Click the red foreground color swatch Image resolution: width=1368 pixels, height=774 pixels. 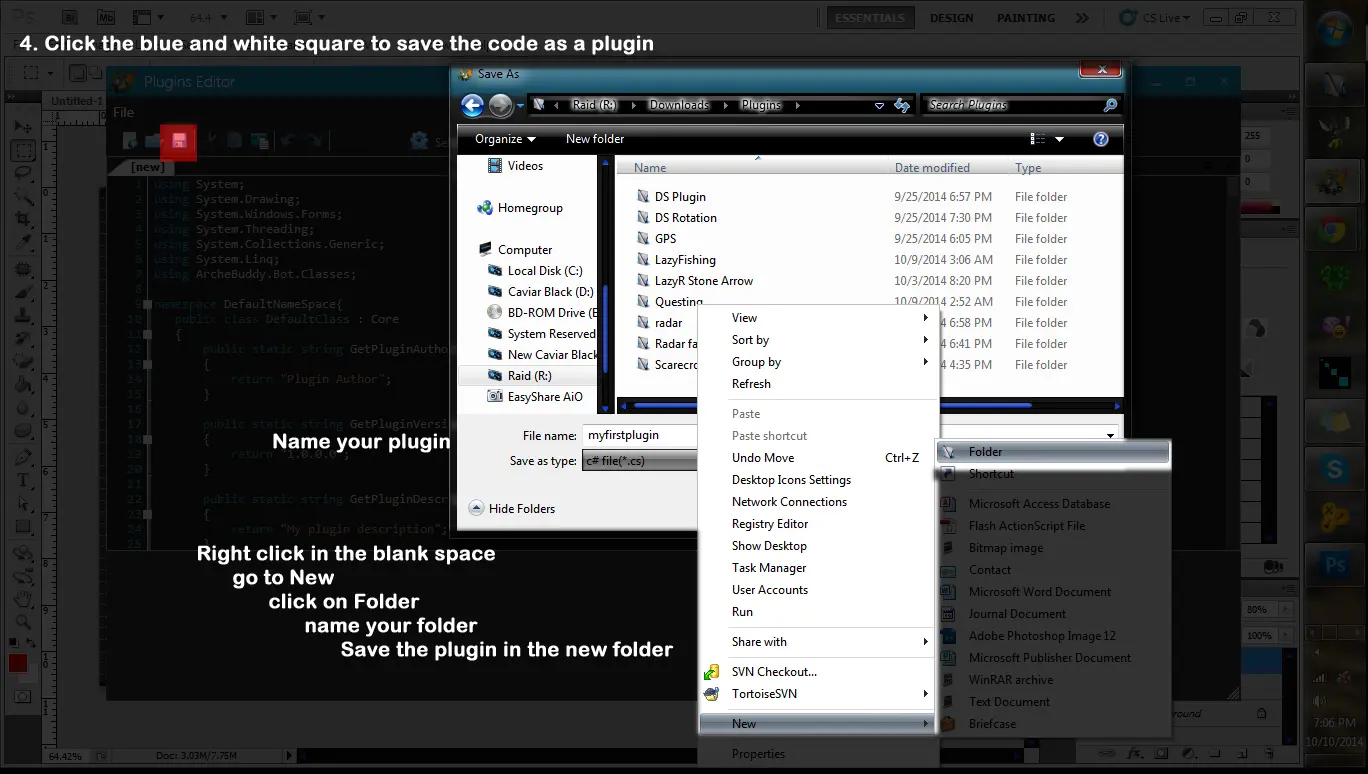[18, 663]
